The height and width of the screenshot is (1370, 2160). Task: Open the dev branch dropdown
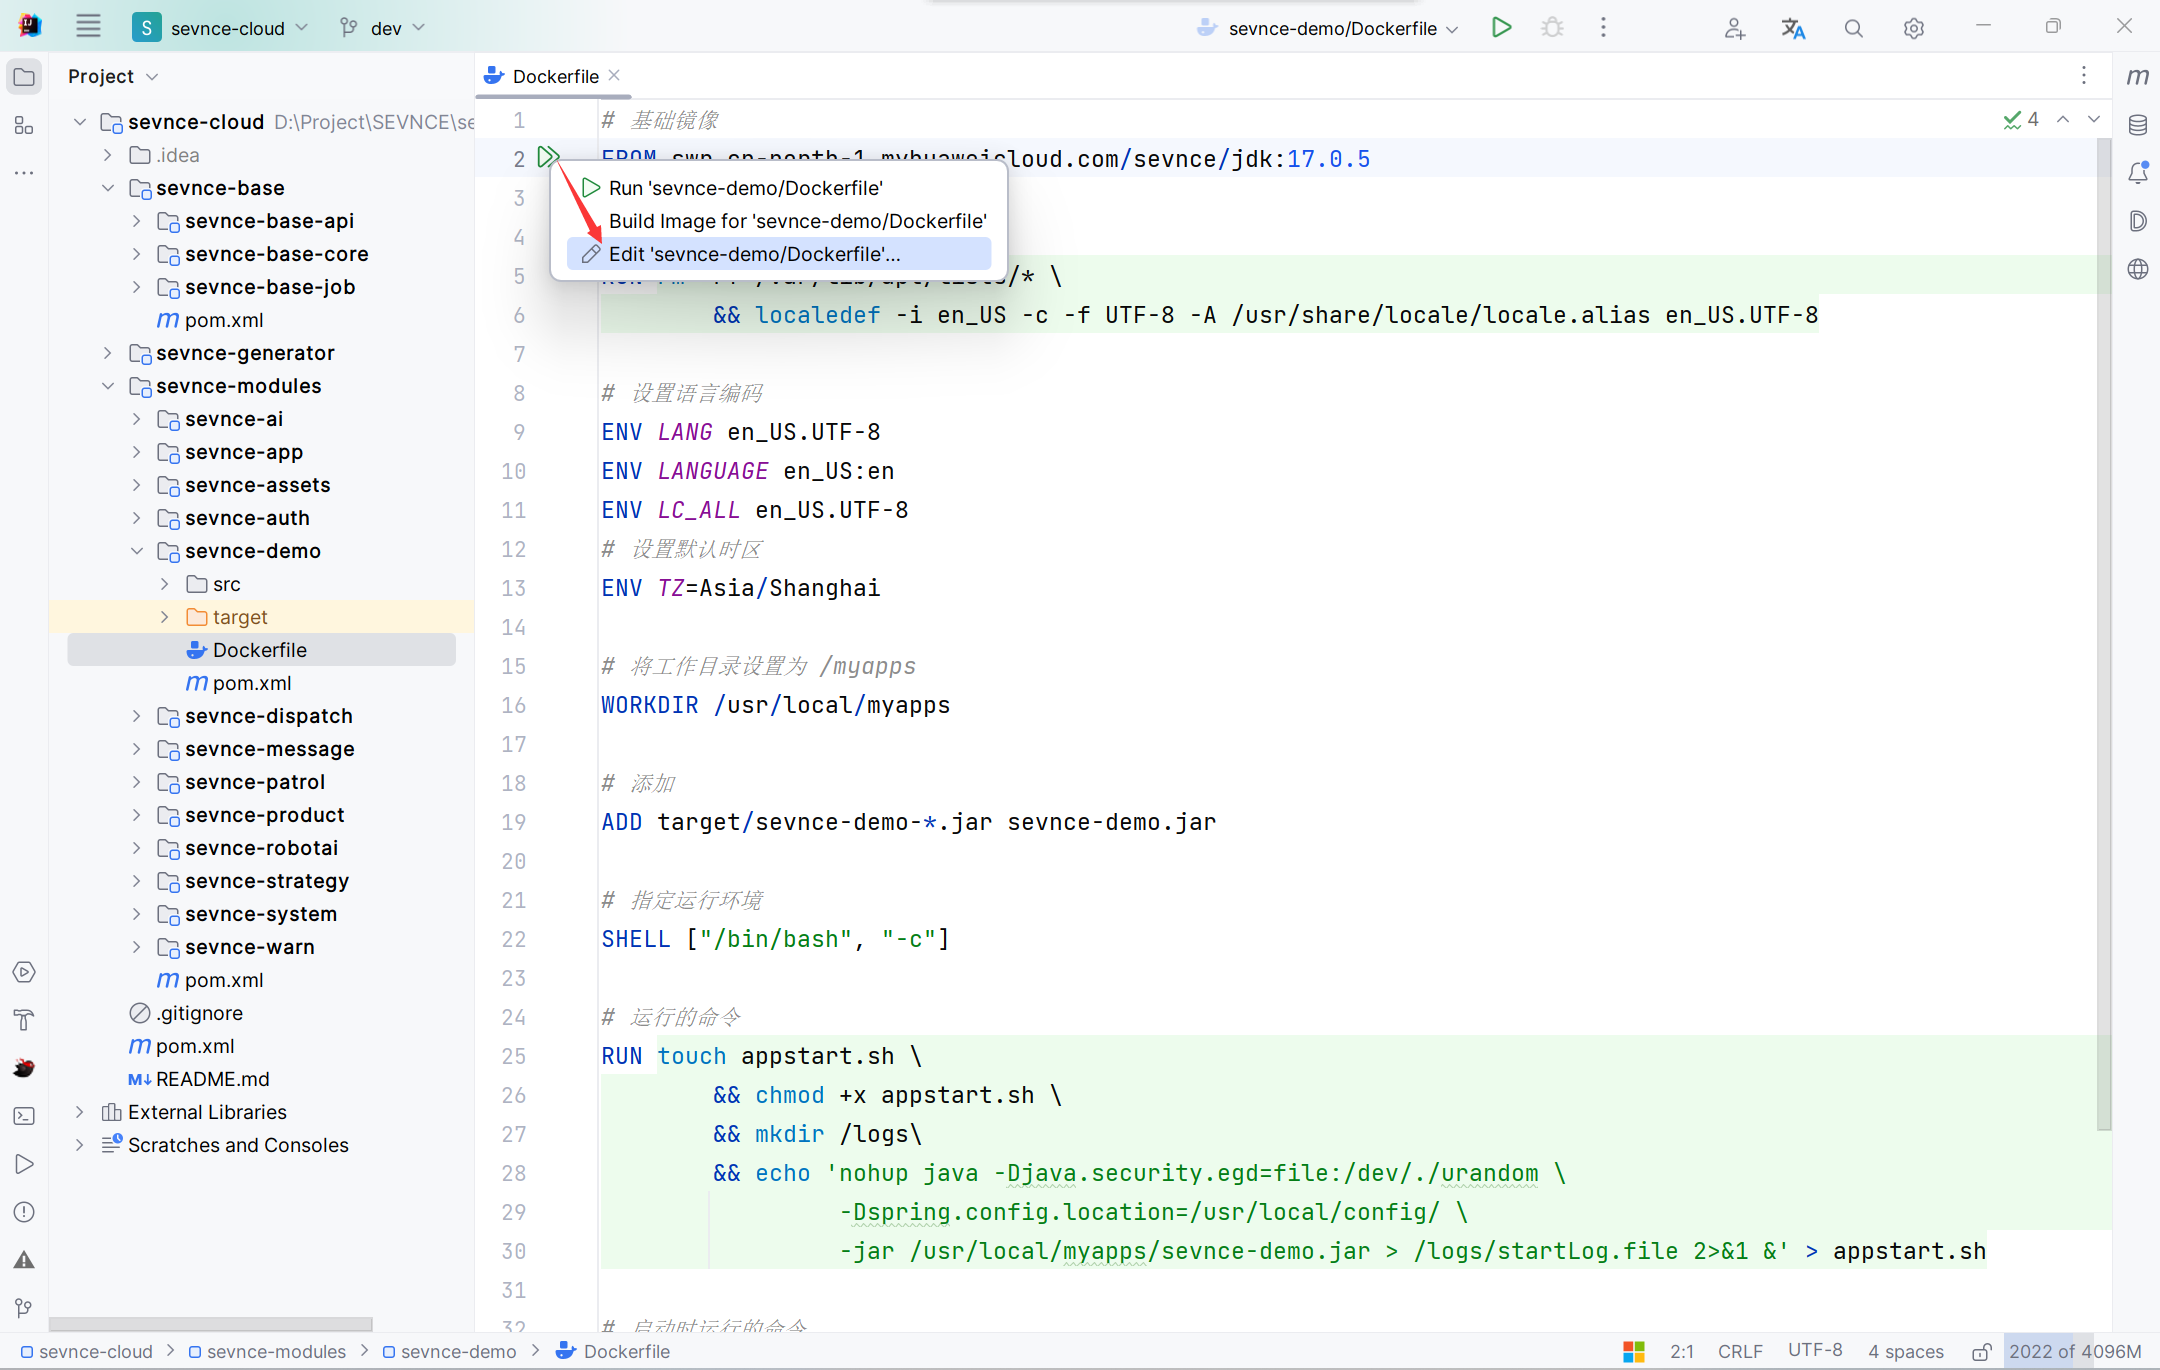383,28
